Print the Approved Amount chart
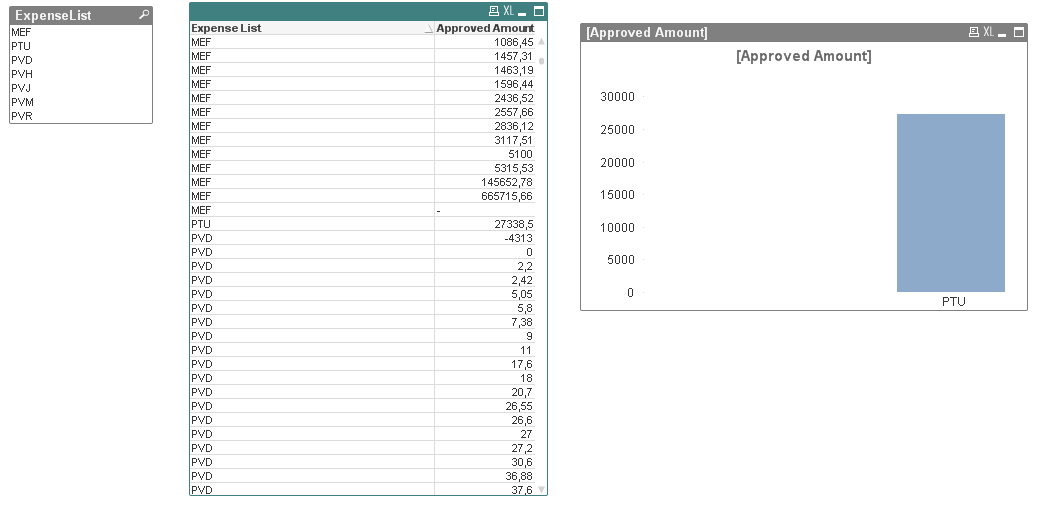Image resolution: width=1041 pixels, height=507 pixels. click(x=974, y=32)
